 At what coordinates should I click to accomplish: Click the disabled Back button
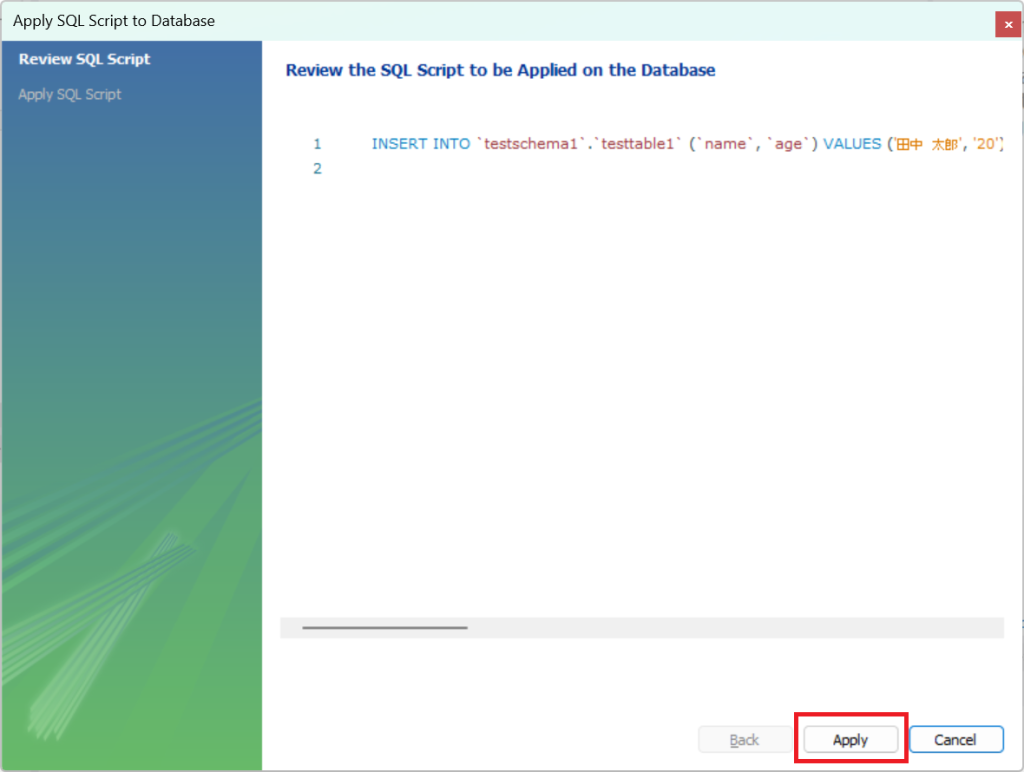pyautogui.click(x=744, y=739)
